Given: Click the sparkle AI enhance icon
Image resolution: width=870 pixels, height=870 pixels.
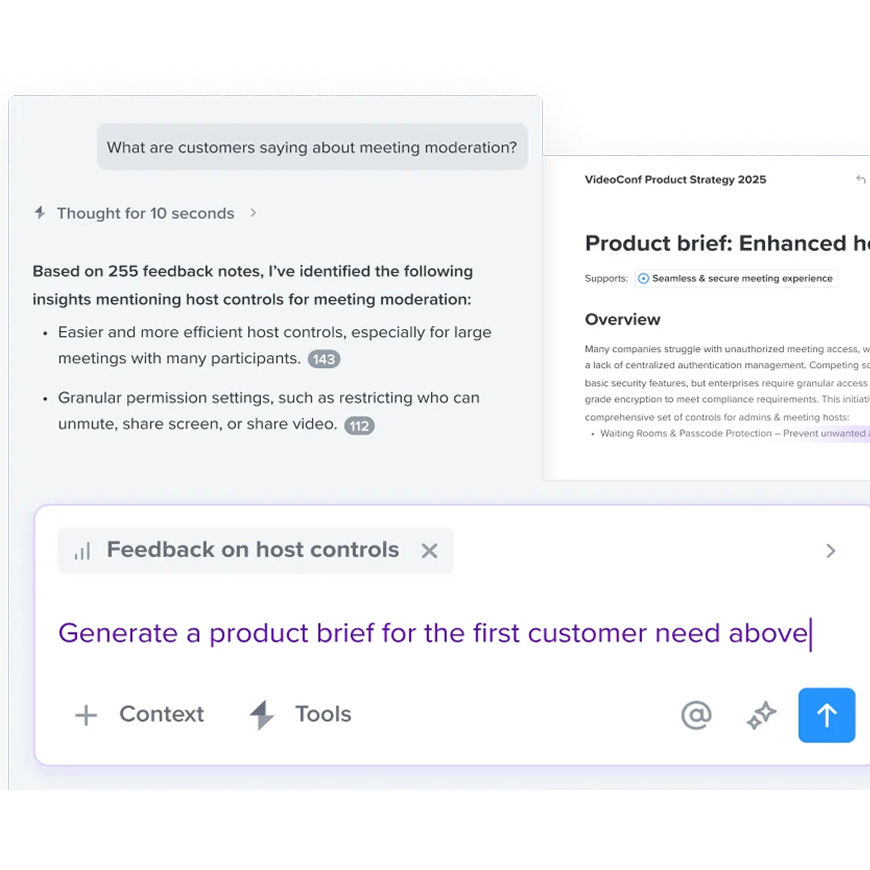Looking at the screenshot, I should (x=761, y=715).
